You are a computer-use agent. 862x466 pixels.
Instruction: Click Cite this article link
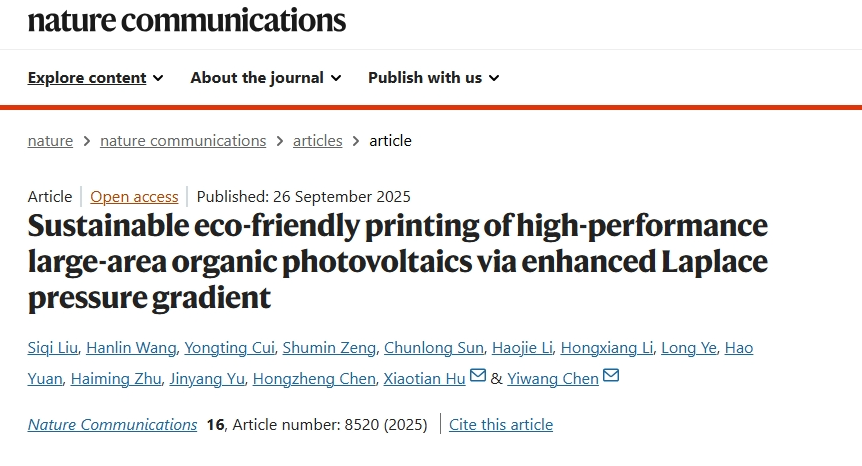501,424
